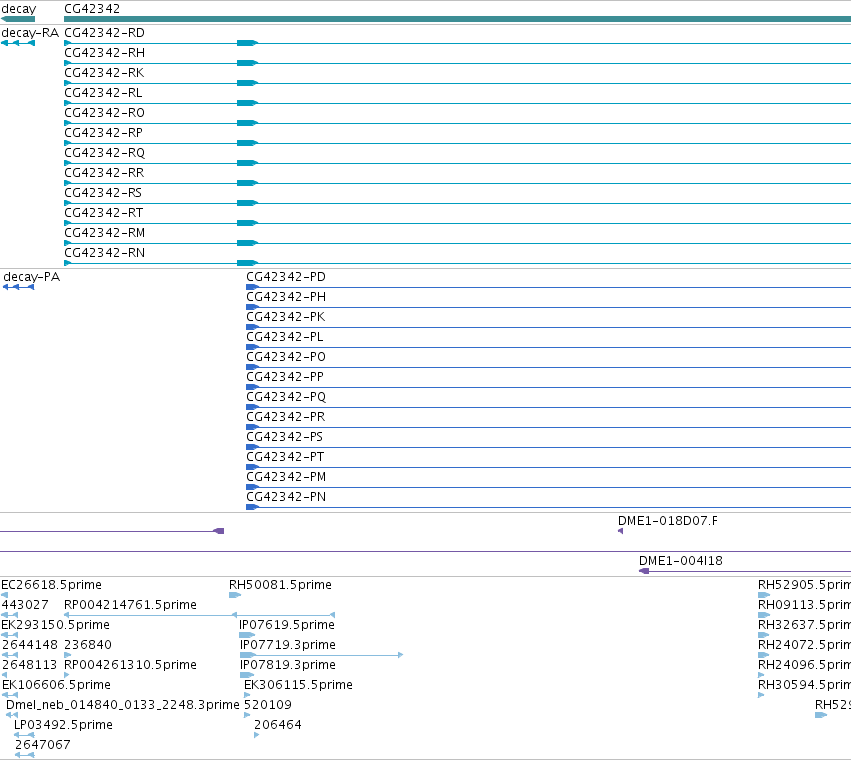Viewport: 851px width, 760px height.
Task: Click the exon block of CG42342-RD
Action: 247,43
